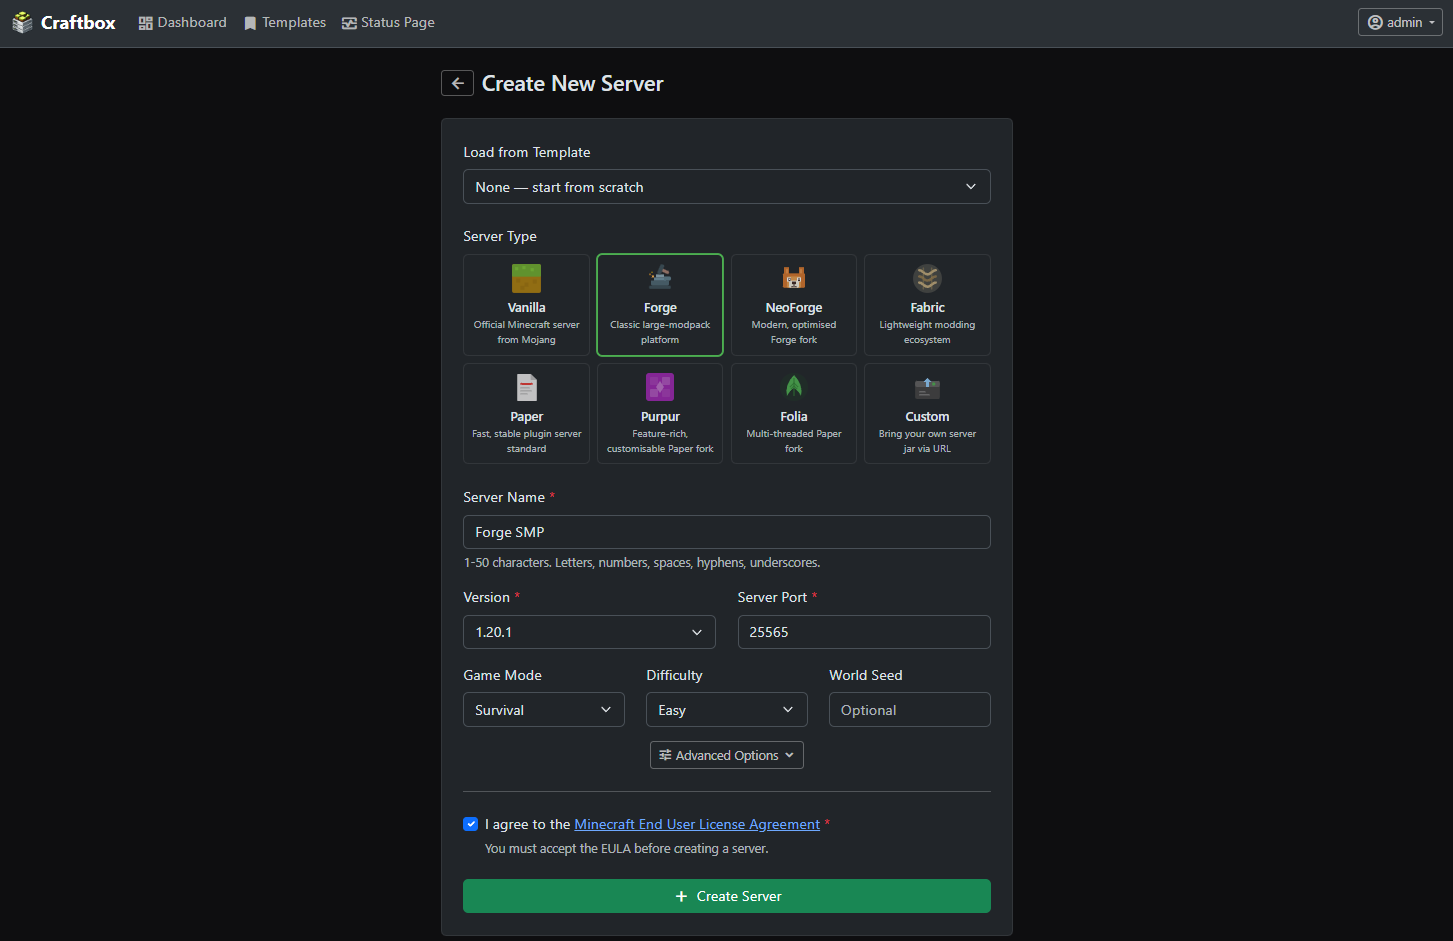Open the Status Page nav link
The width and height of the screenshot is (1453, 941).
(x=388, y=22)
